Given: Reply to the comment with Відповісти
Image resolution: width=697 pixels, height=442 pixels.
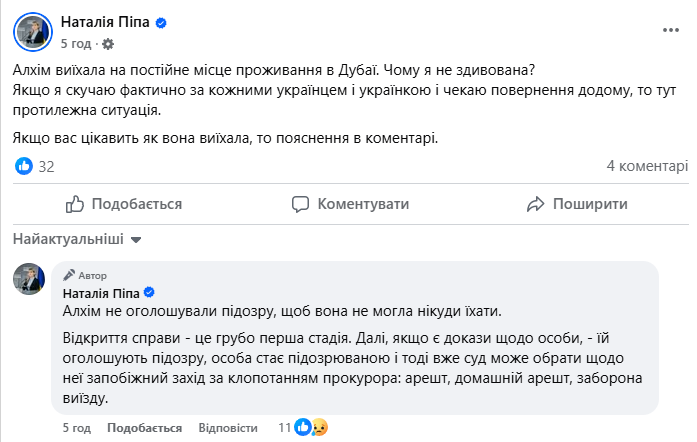Looking at the screenshot, I should [228, 427].
